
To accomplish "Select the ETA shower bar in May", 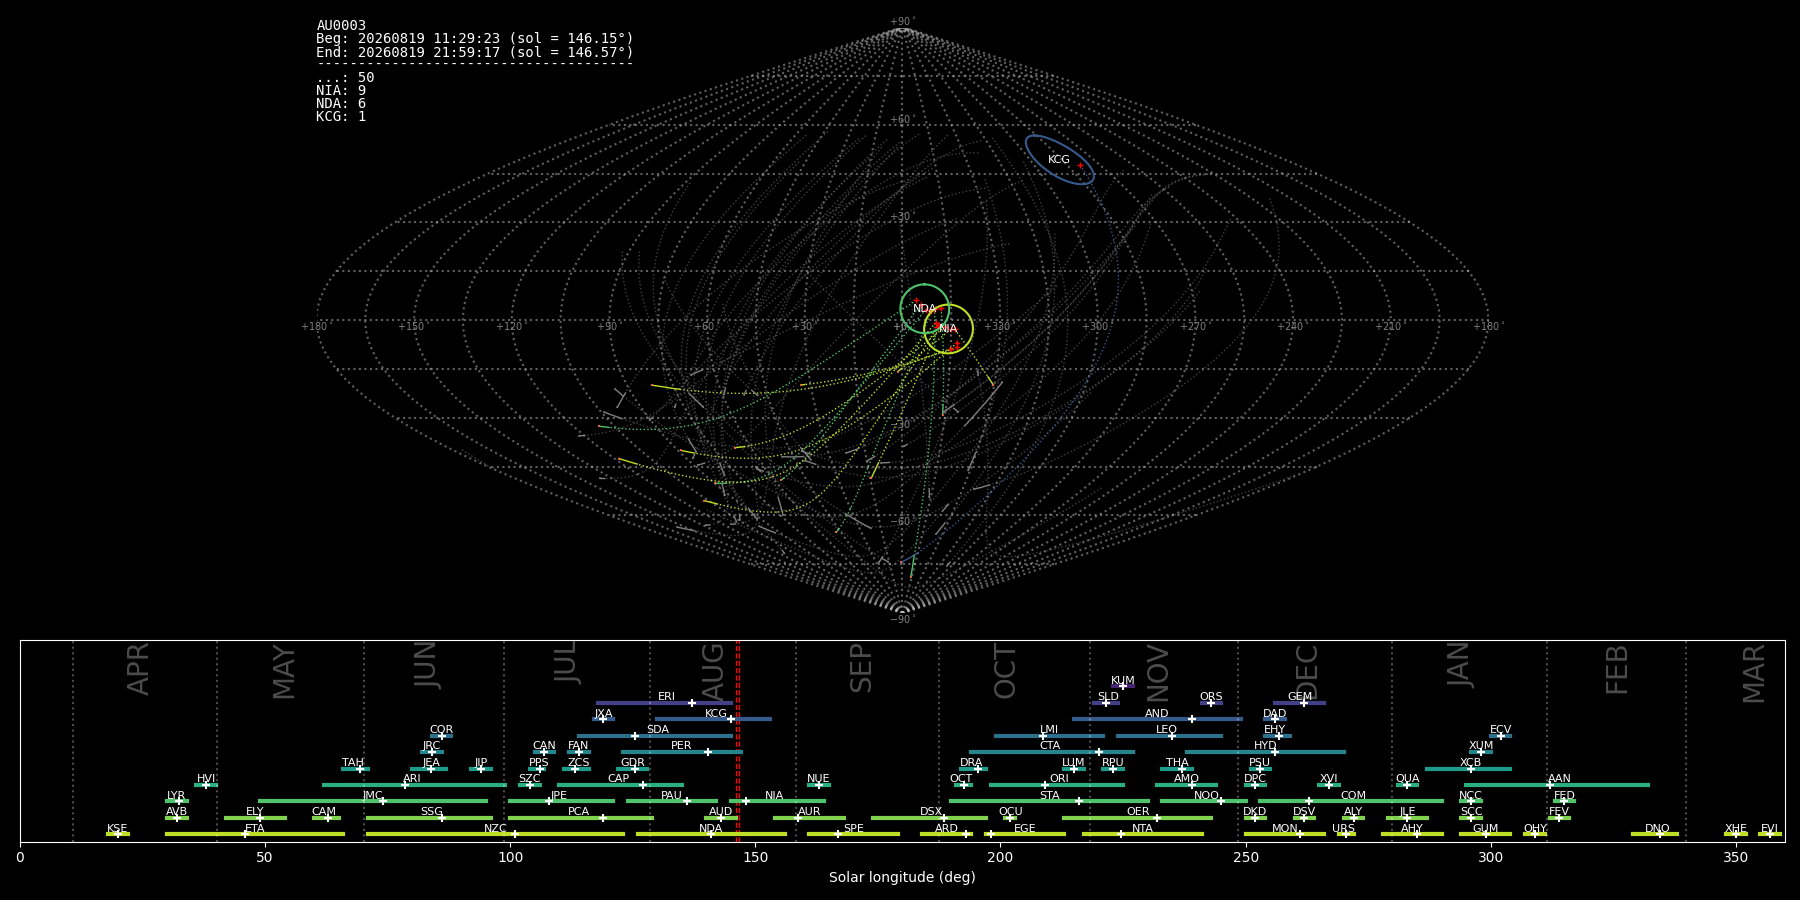I will (x=255, y=834).
